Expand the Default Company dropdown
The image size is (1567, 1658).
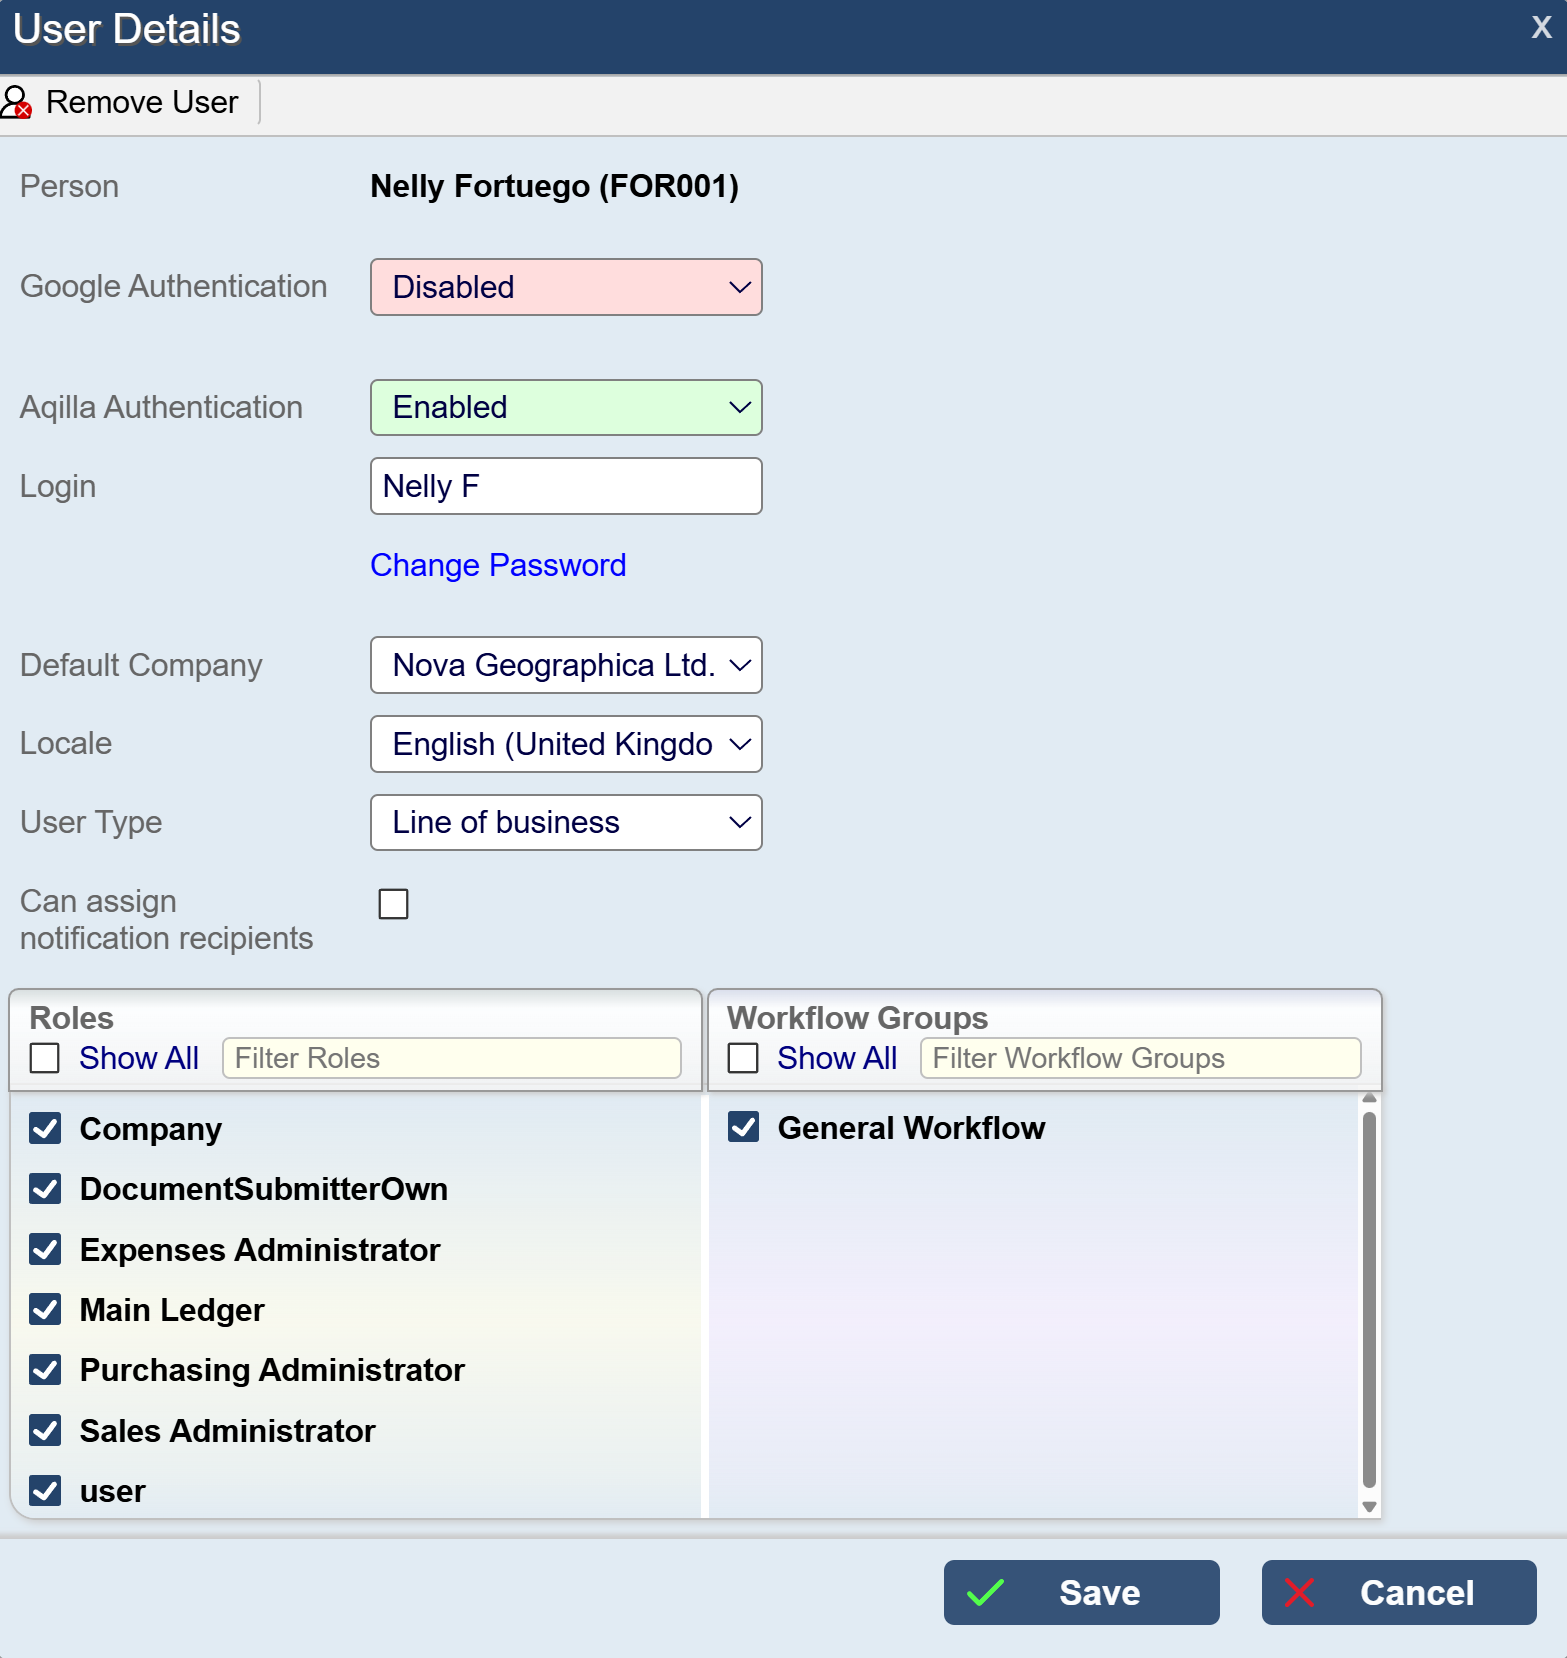click(x=566, y=665)
